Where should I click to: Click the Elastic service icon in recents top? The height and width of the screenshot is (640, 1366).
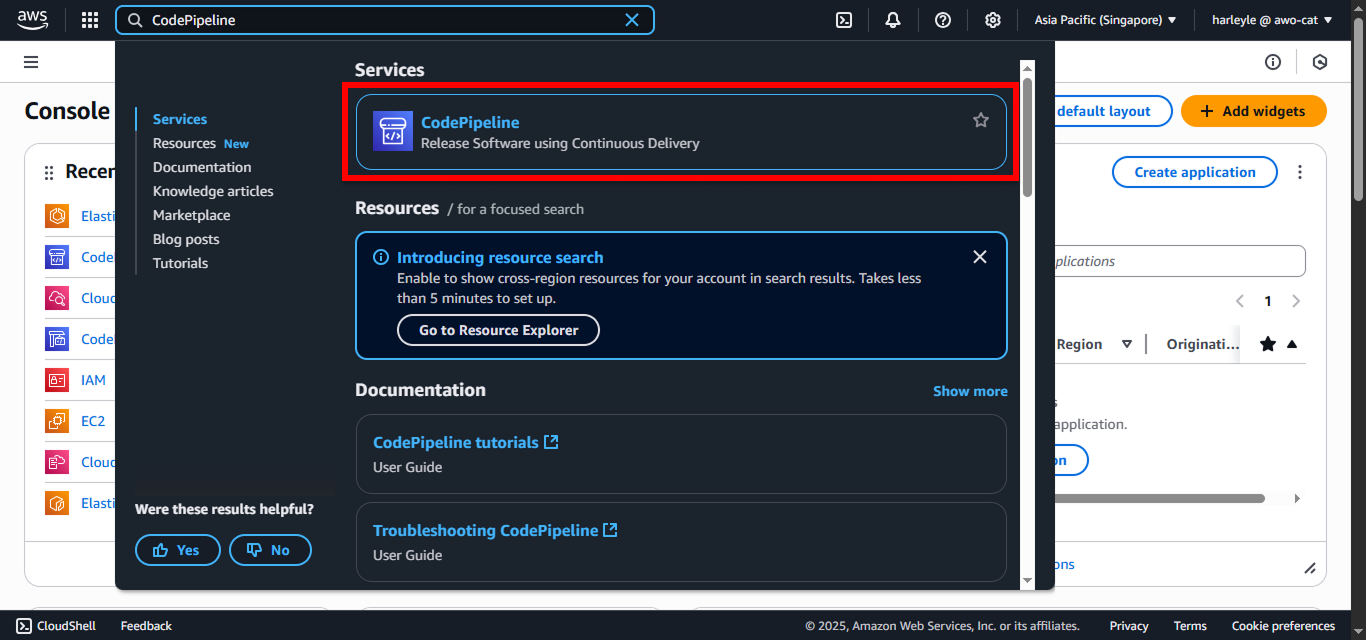57,216
